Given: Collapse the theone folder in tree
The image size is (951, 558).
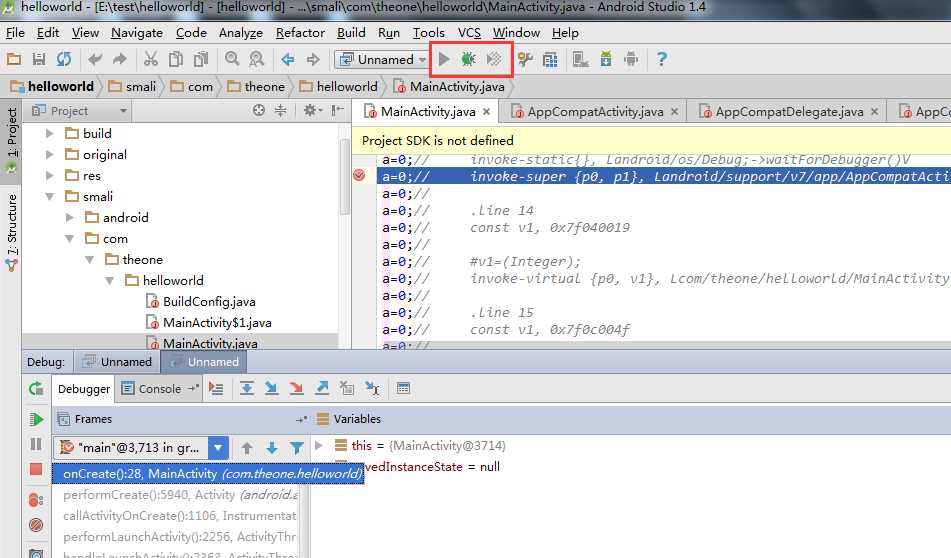Looking at the screenshot, I should click(x=90, y=260).
